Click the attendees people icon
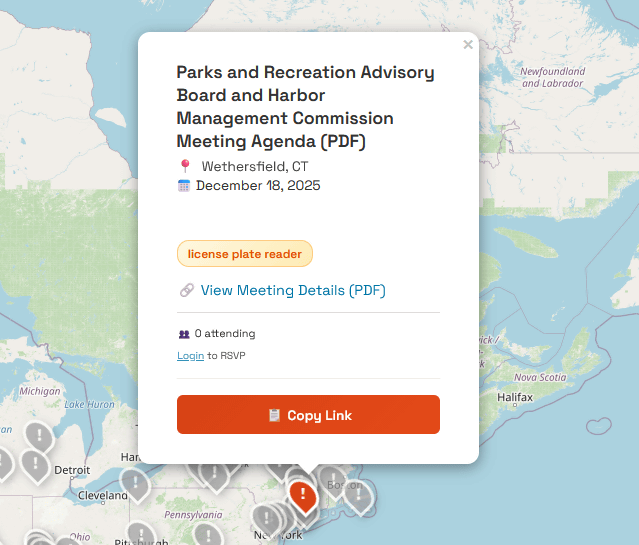 pos(184,334)
